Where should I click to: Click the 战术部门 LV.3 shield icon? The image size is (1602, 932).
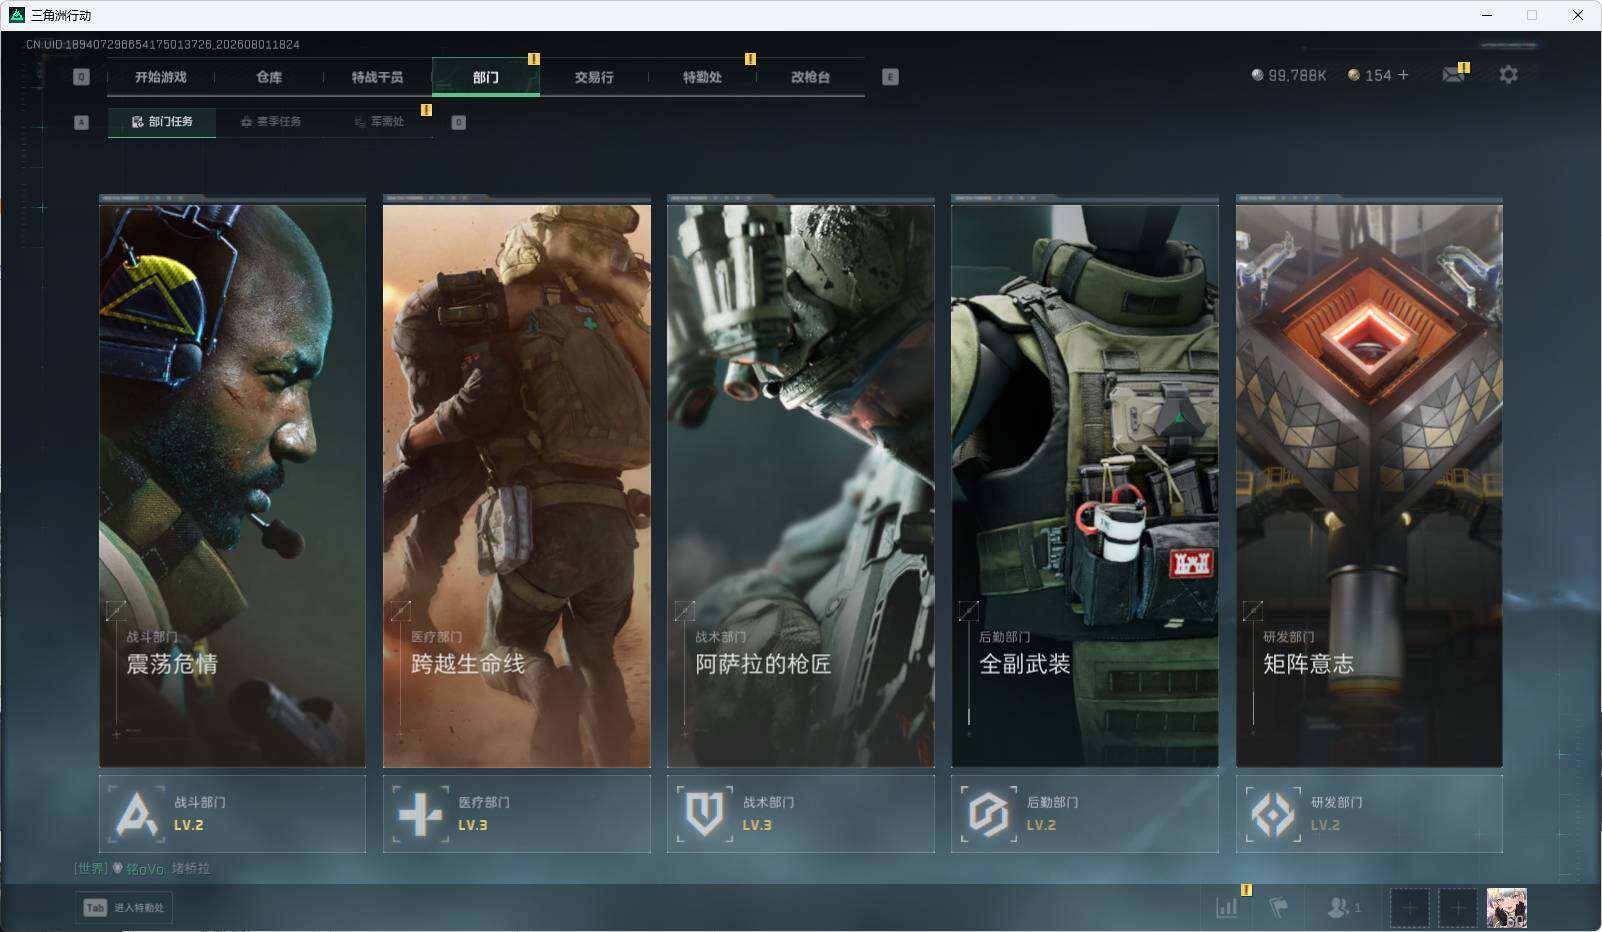pos(705,814)
